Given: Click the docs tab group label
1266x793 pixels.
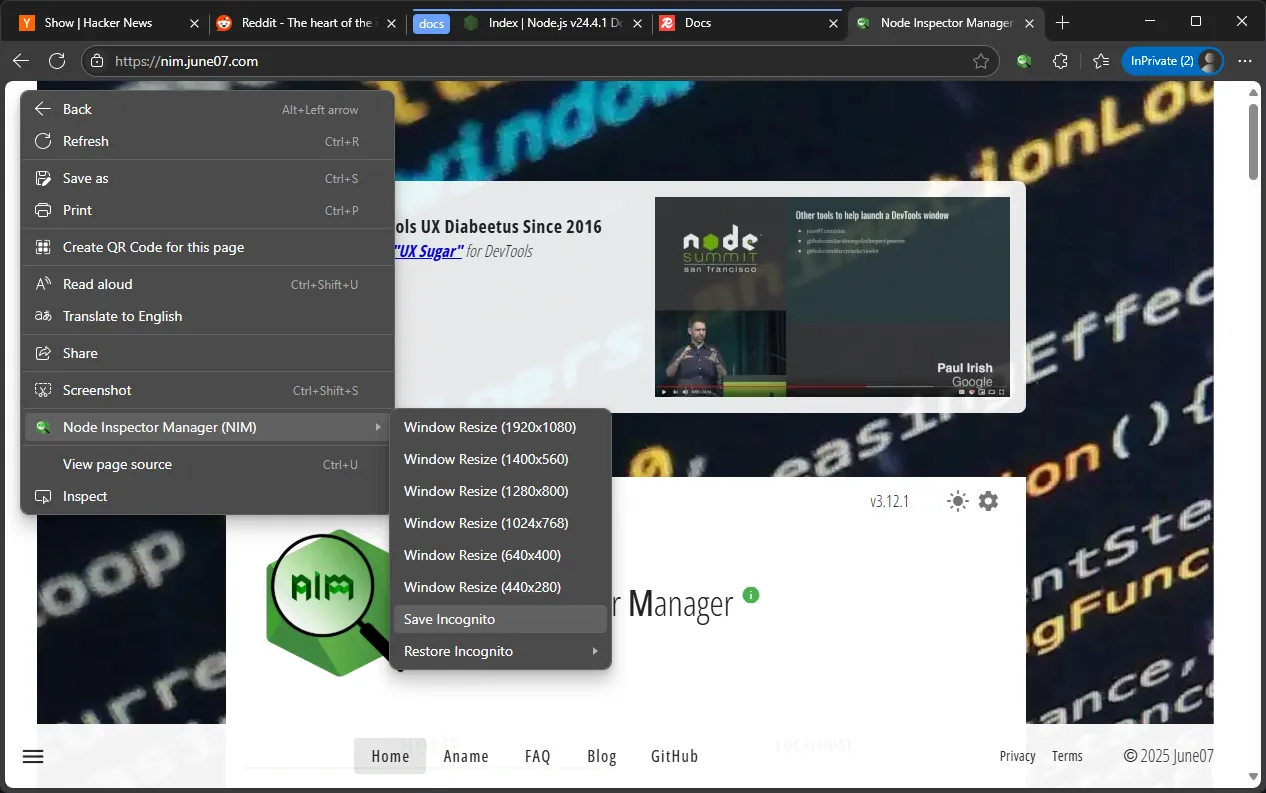Looking at the screenshot, I should pyautogui.click(x=431, y=23).
